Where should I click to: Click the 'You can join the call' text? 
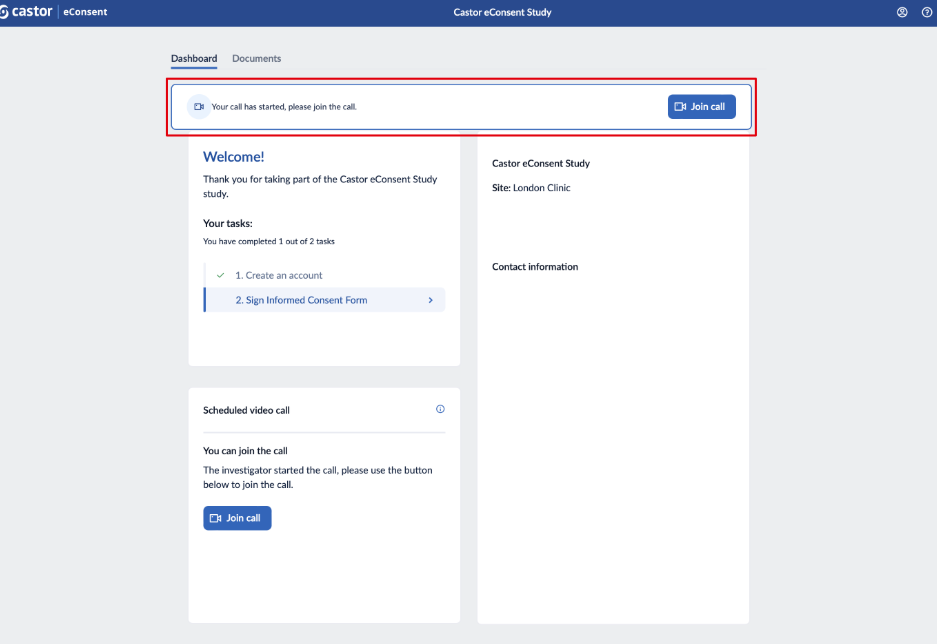point(245,450)
